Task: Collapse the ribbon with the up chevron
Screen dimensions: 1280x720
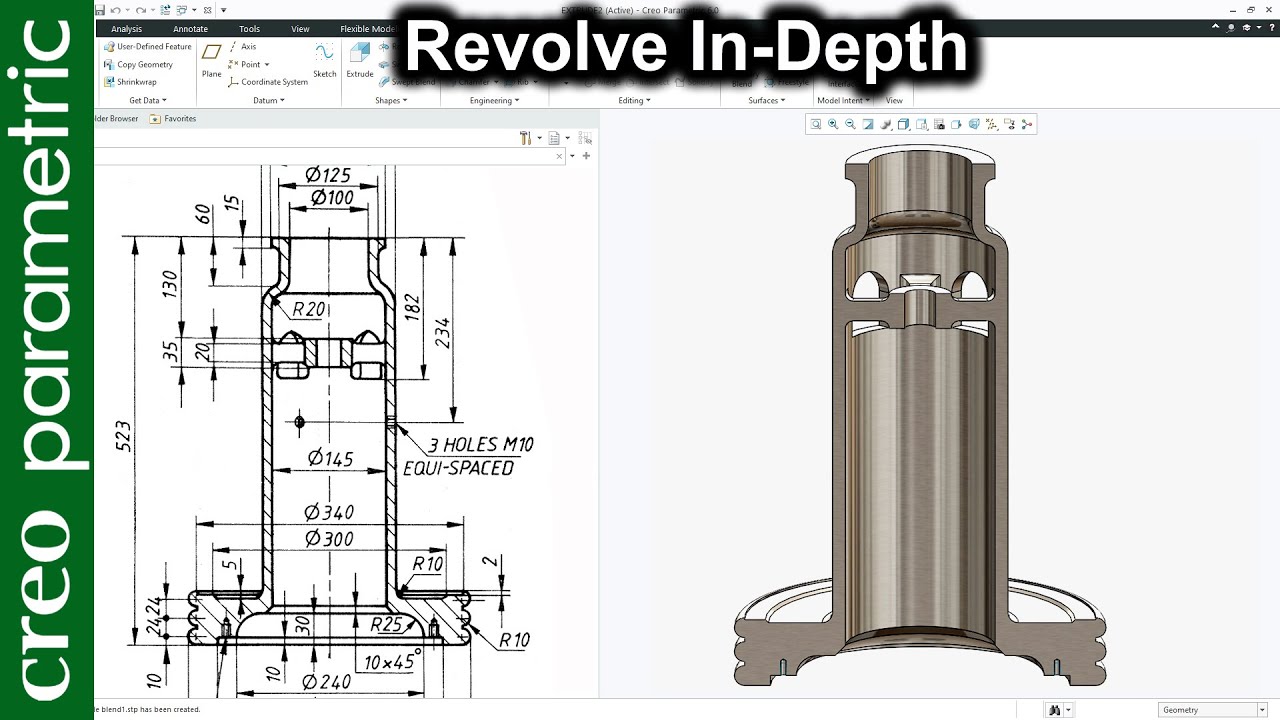Action: (x=1215, y=26)
